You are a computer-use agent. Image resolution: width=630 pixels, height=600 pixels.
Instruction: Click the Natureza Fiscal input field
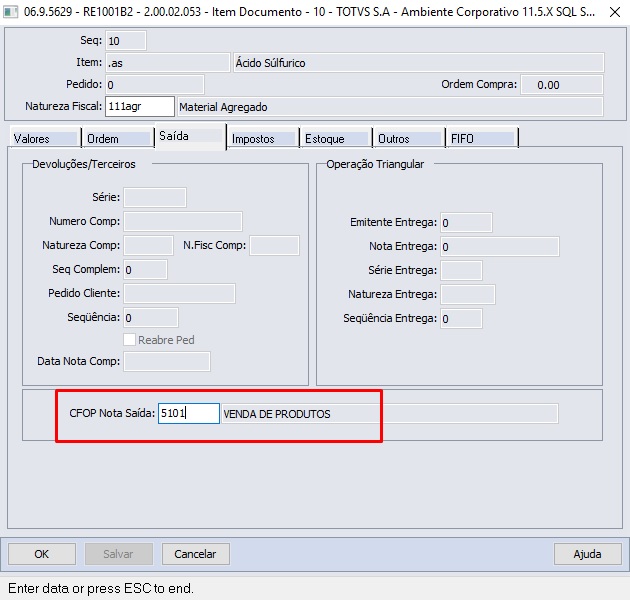[x=140, y=106]
